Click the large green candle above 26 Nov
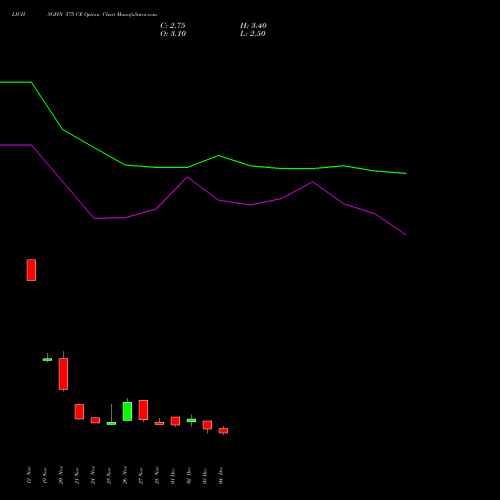 click(127, 411)
